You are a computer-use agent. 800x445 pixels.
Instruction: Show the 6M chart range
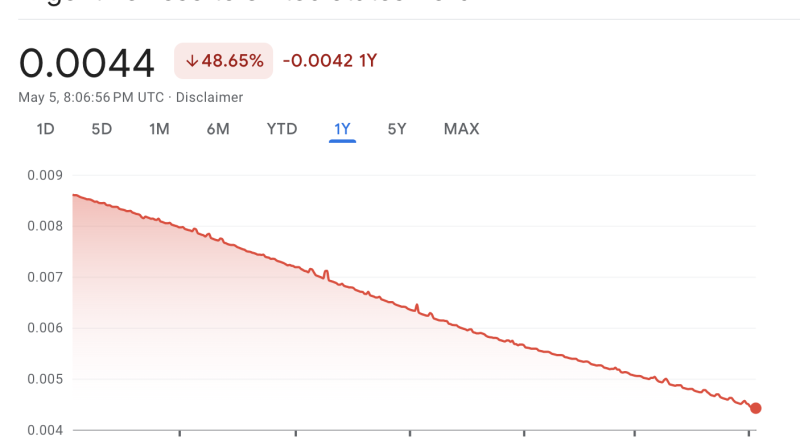[x=218, y=129]
